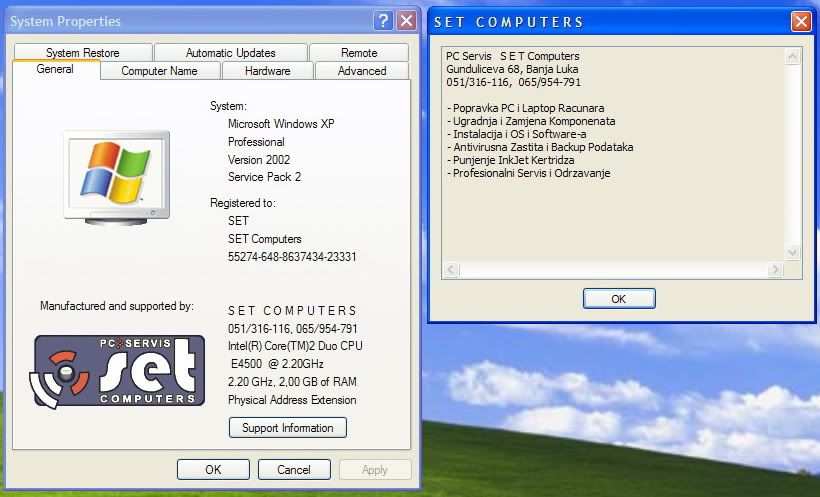Click the vertical scrollbar down arrow
The width and height of the screenshot is (820, 497).
point(792,253)
